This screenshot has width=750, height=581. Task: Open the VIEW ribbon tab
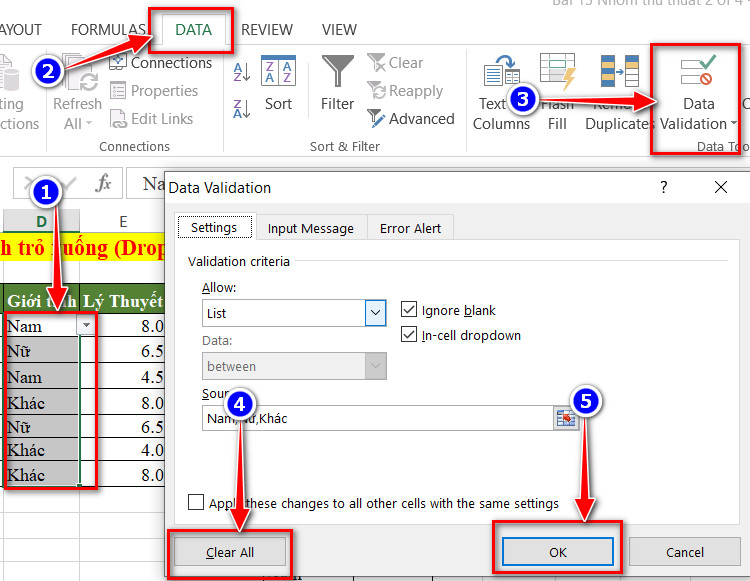click(x=339, y=30)
